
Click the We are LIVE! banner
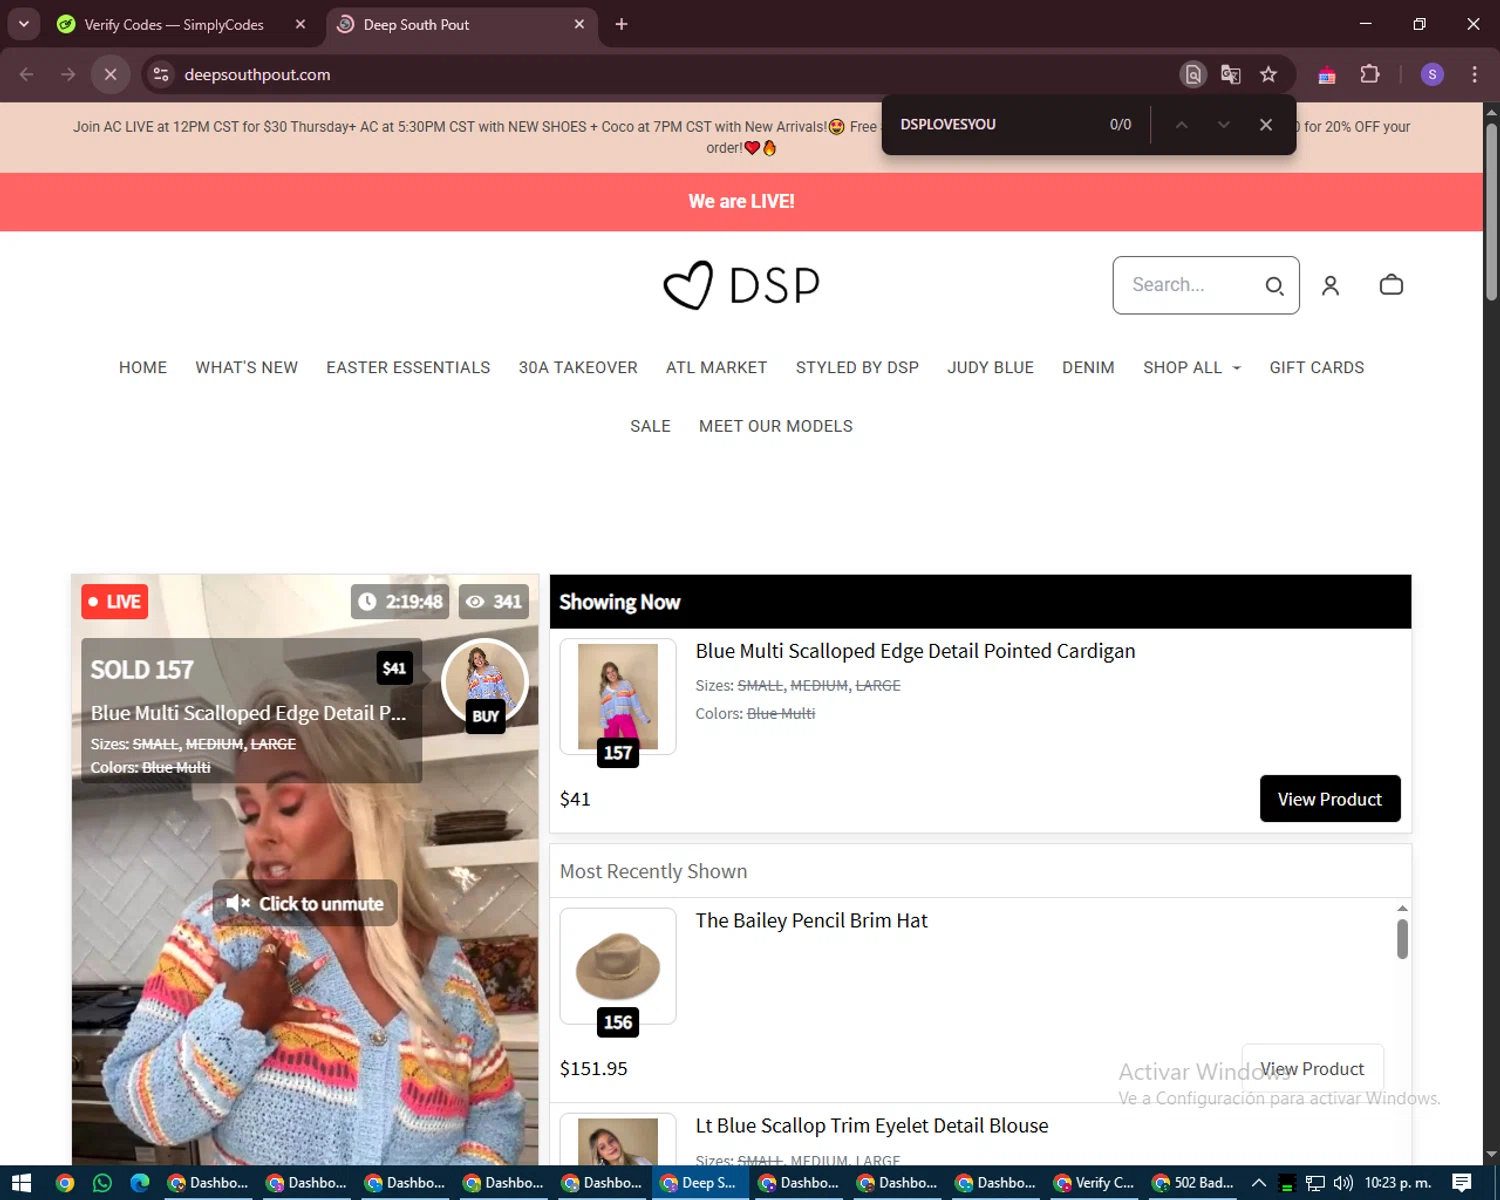coord(741,202)
